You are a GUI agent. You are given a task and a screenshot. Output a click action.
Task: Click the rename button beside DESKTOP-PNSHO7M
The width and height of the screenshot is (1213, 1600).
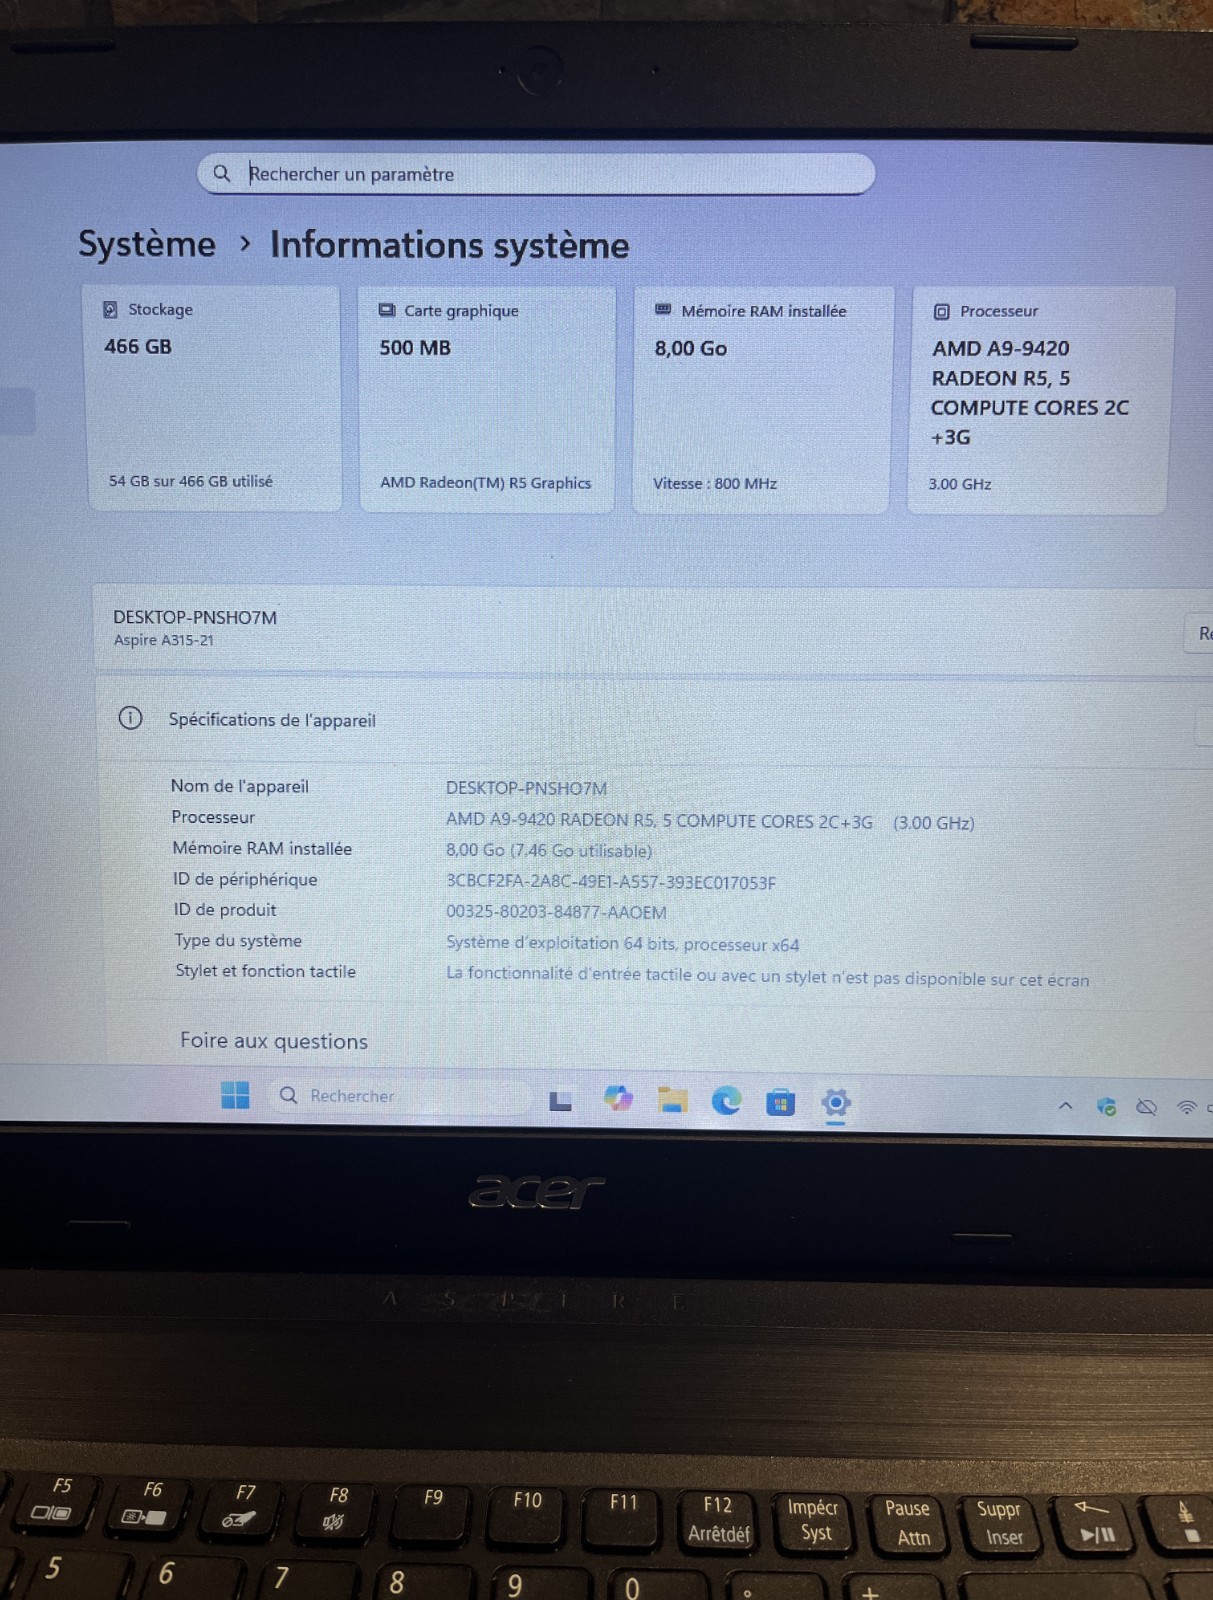click(1200, 633)
